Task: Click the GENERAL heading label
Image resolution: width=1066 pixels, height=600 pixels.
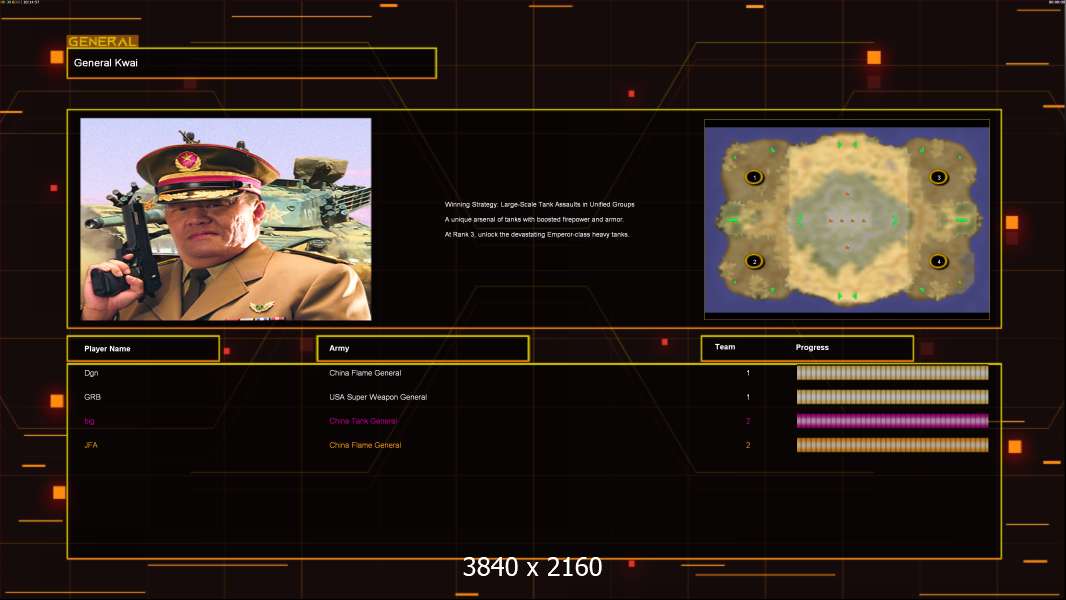Action: (x=103, y=41)
